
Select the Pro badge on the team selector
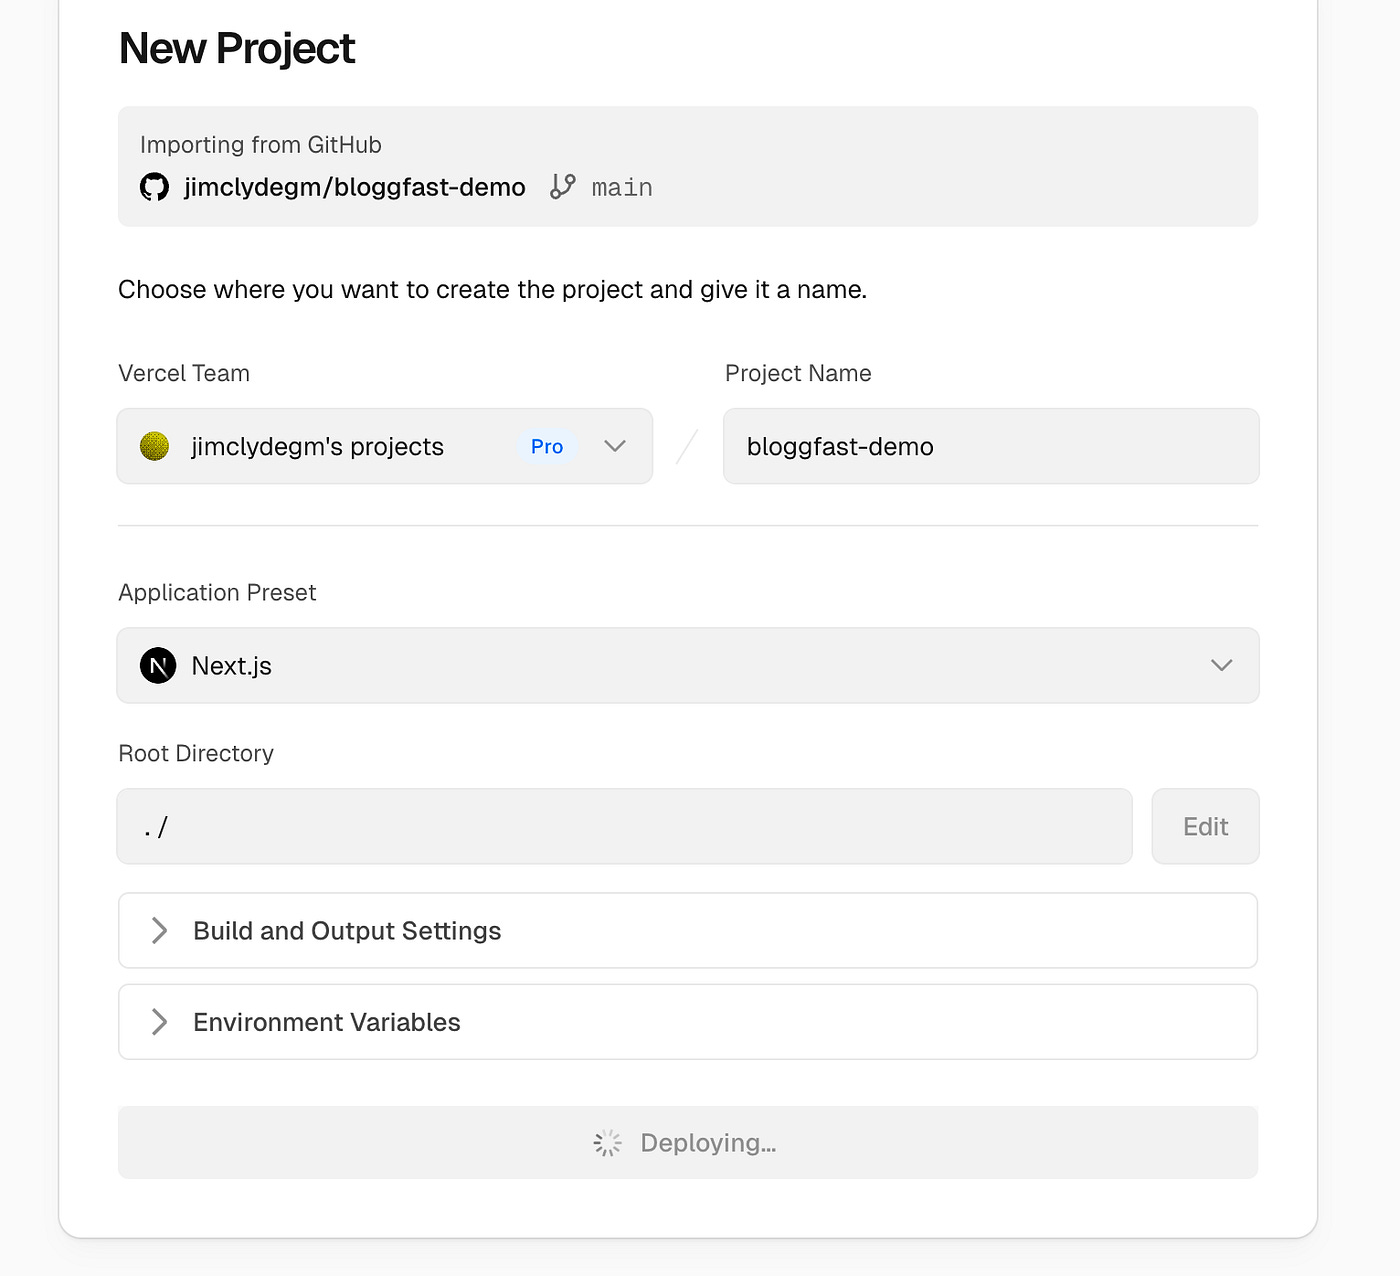coord(546,446)
